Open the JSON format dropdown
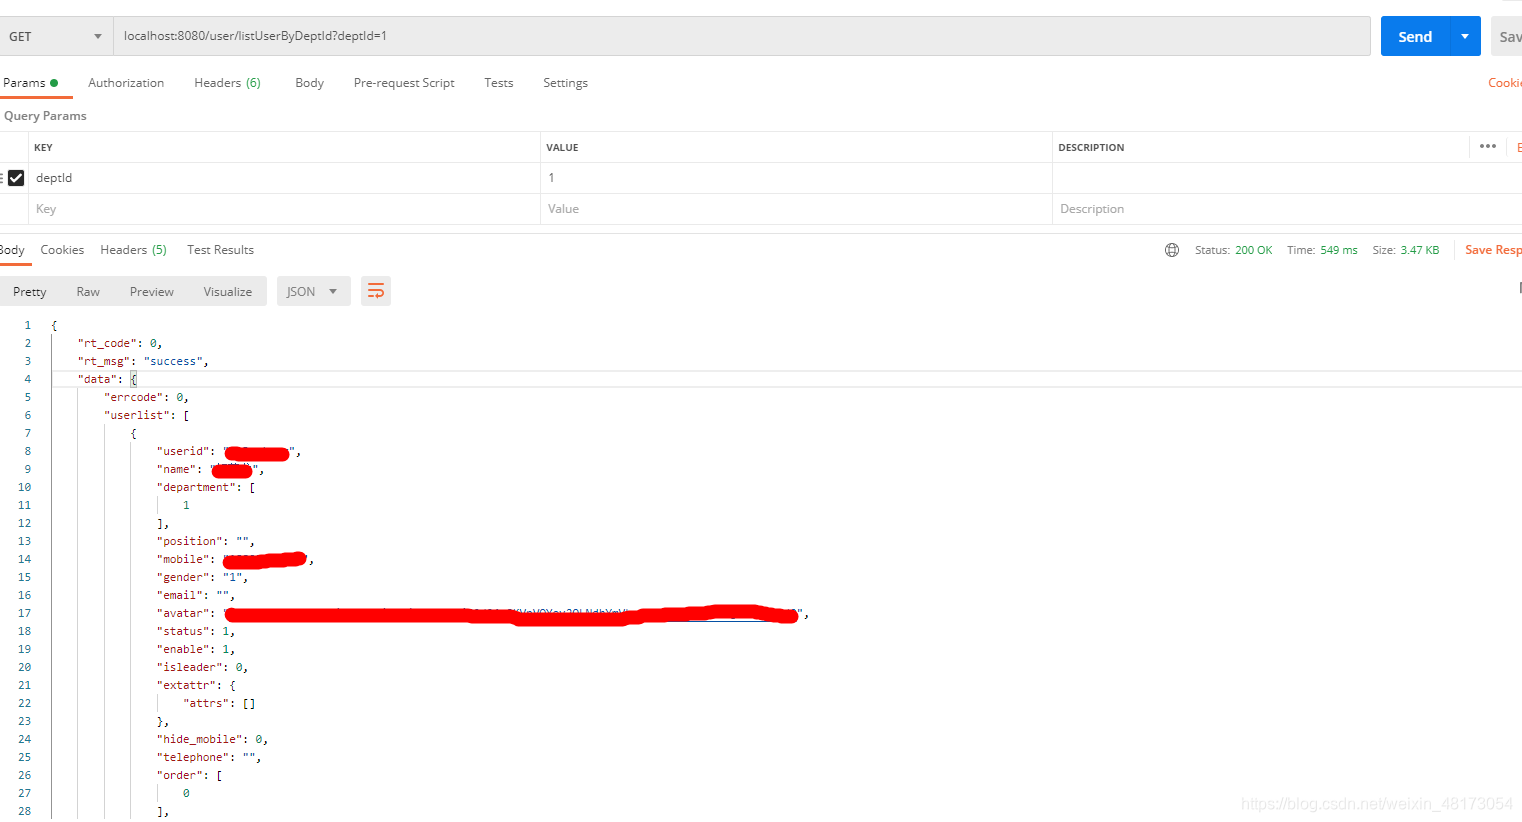 point(313,292)
